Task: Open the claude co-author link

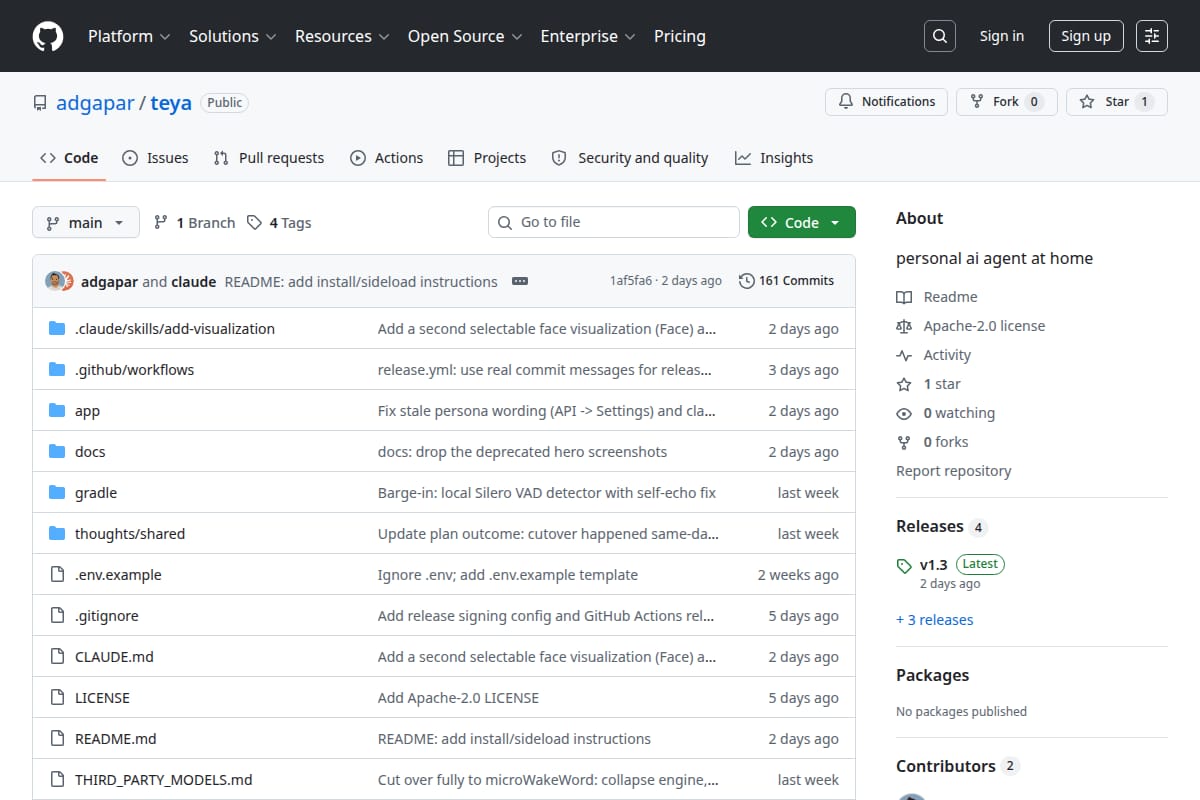Action: tap(194, 282)
